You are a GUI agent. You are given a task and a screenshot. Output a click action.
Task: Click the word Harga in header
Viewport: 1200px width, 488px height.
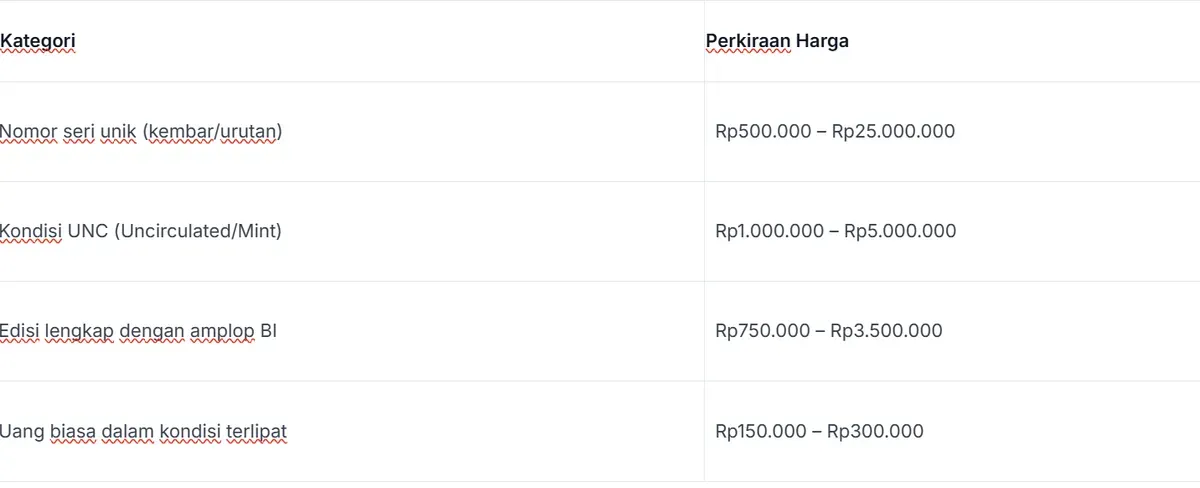[x=822, y=42]
